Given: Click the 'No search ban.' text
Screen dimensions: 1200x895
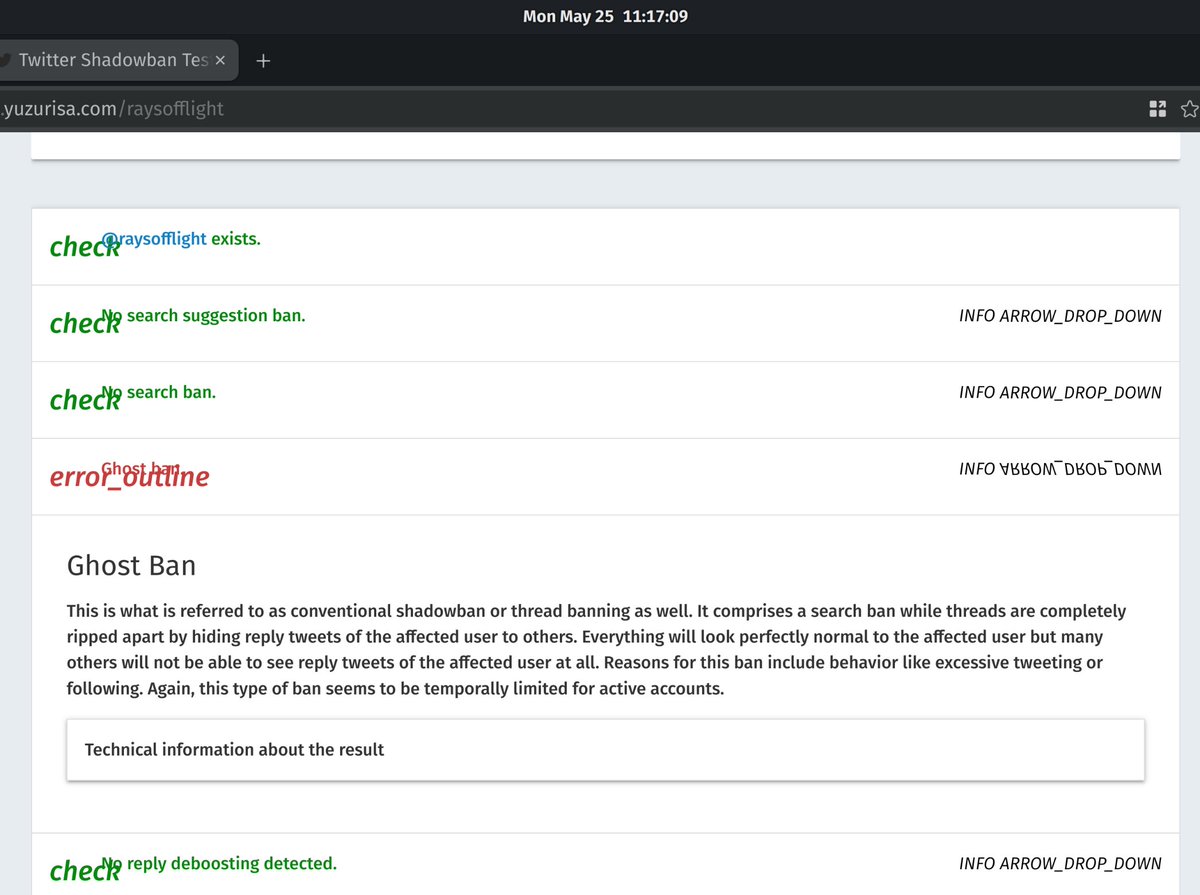Looking at the screenshot, I should click(x=160, y=392).
